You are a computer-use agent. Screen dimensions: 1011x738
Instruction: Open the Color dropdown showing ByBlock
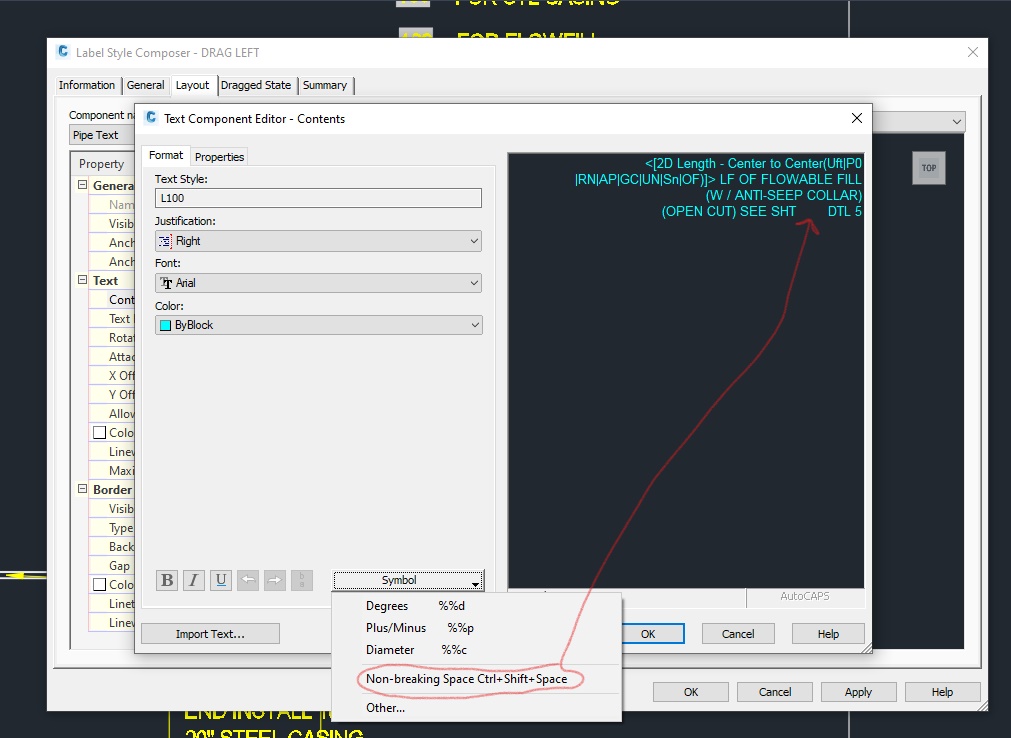click(319, 325)
